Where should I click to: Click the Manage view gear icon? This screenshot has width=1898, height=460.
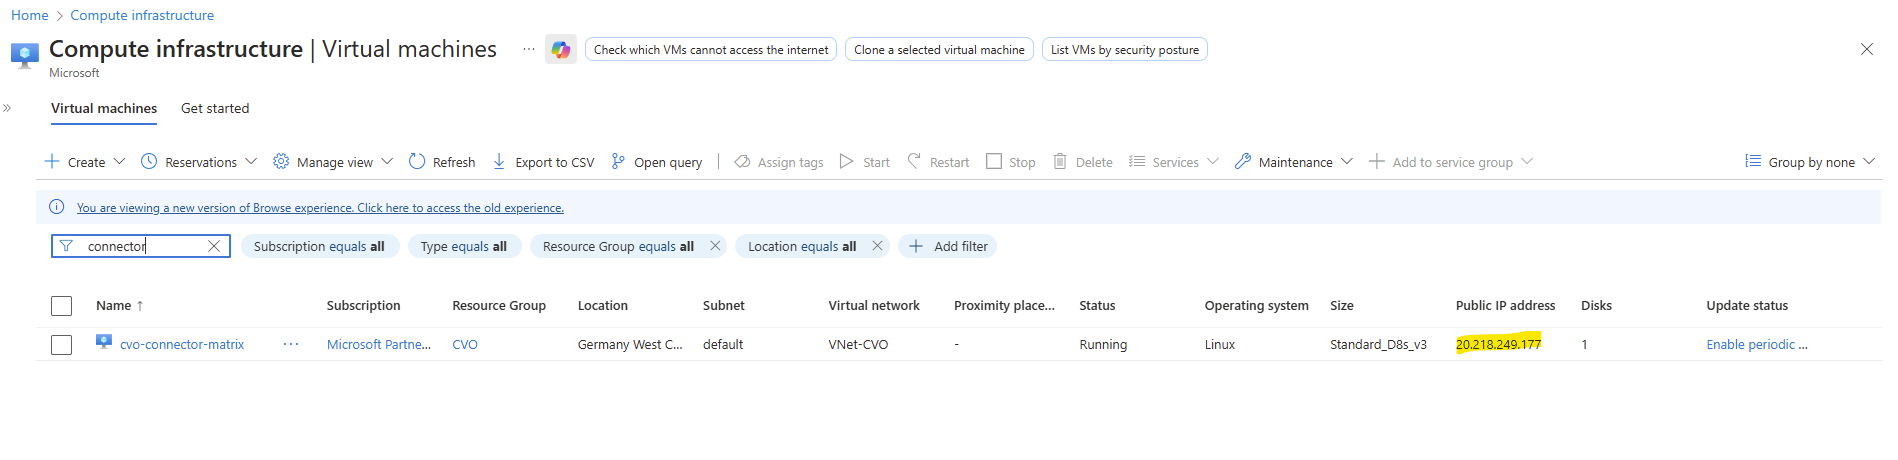[x=281, y=161]
